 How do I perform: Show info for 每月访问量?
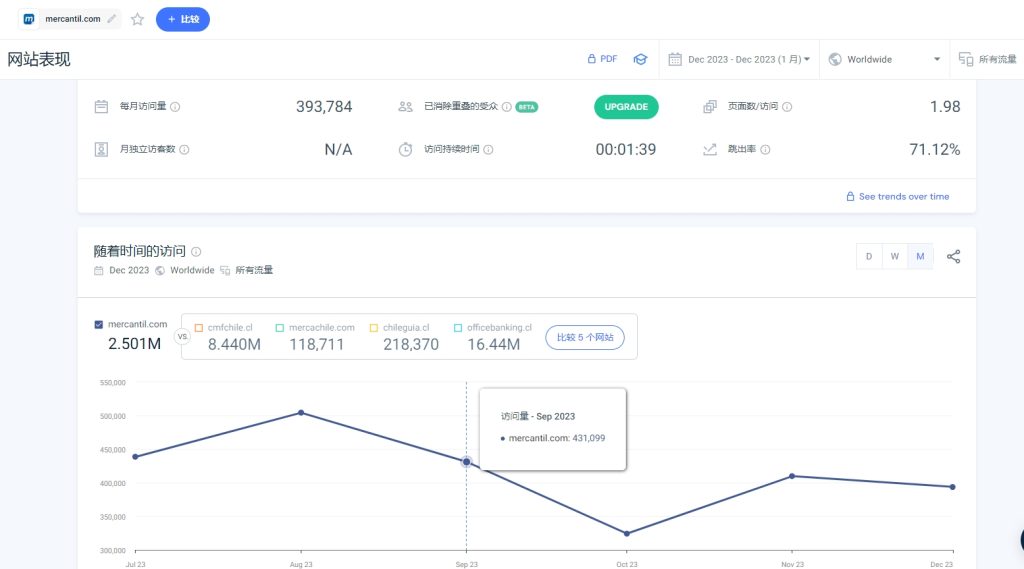point(175,106)
